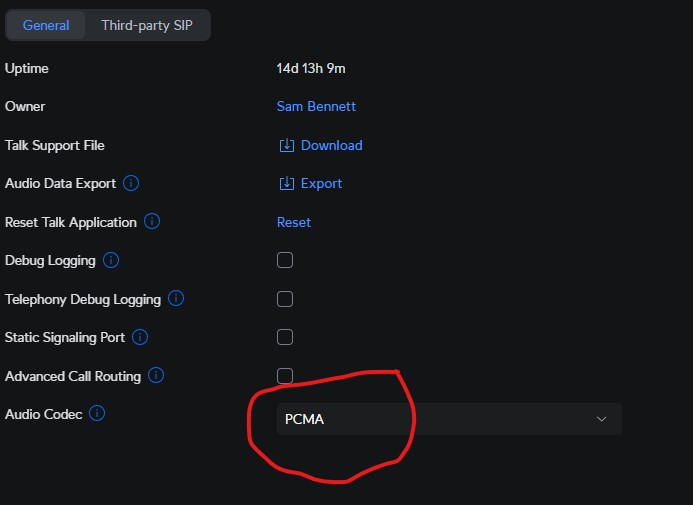
Task: Toggle the Advanced Call Routing checkbox
Action: click(285, 376)
